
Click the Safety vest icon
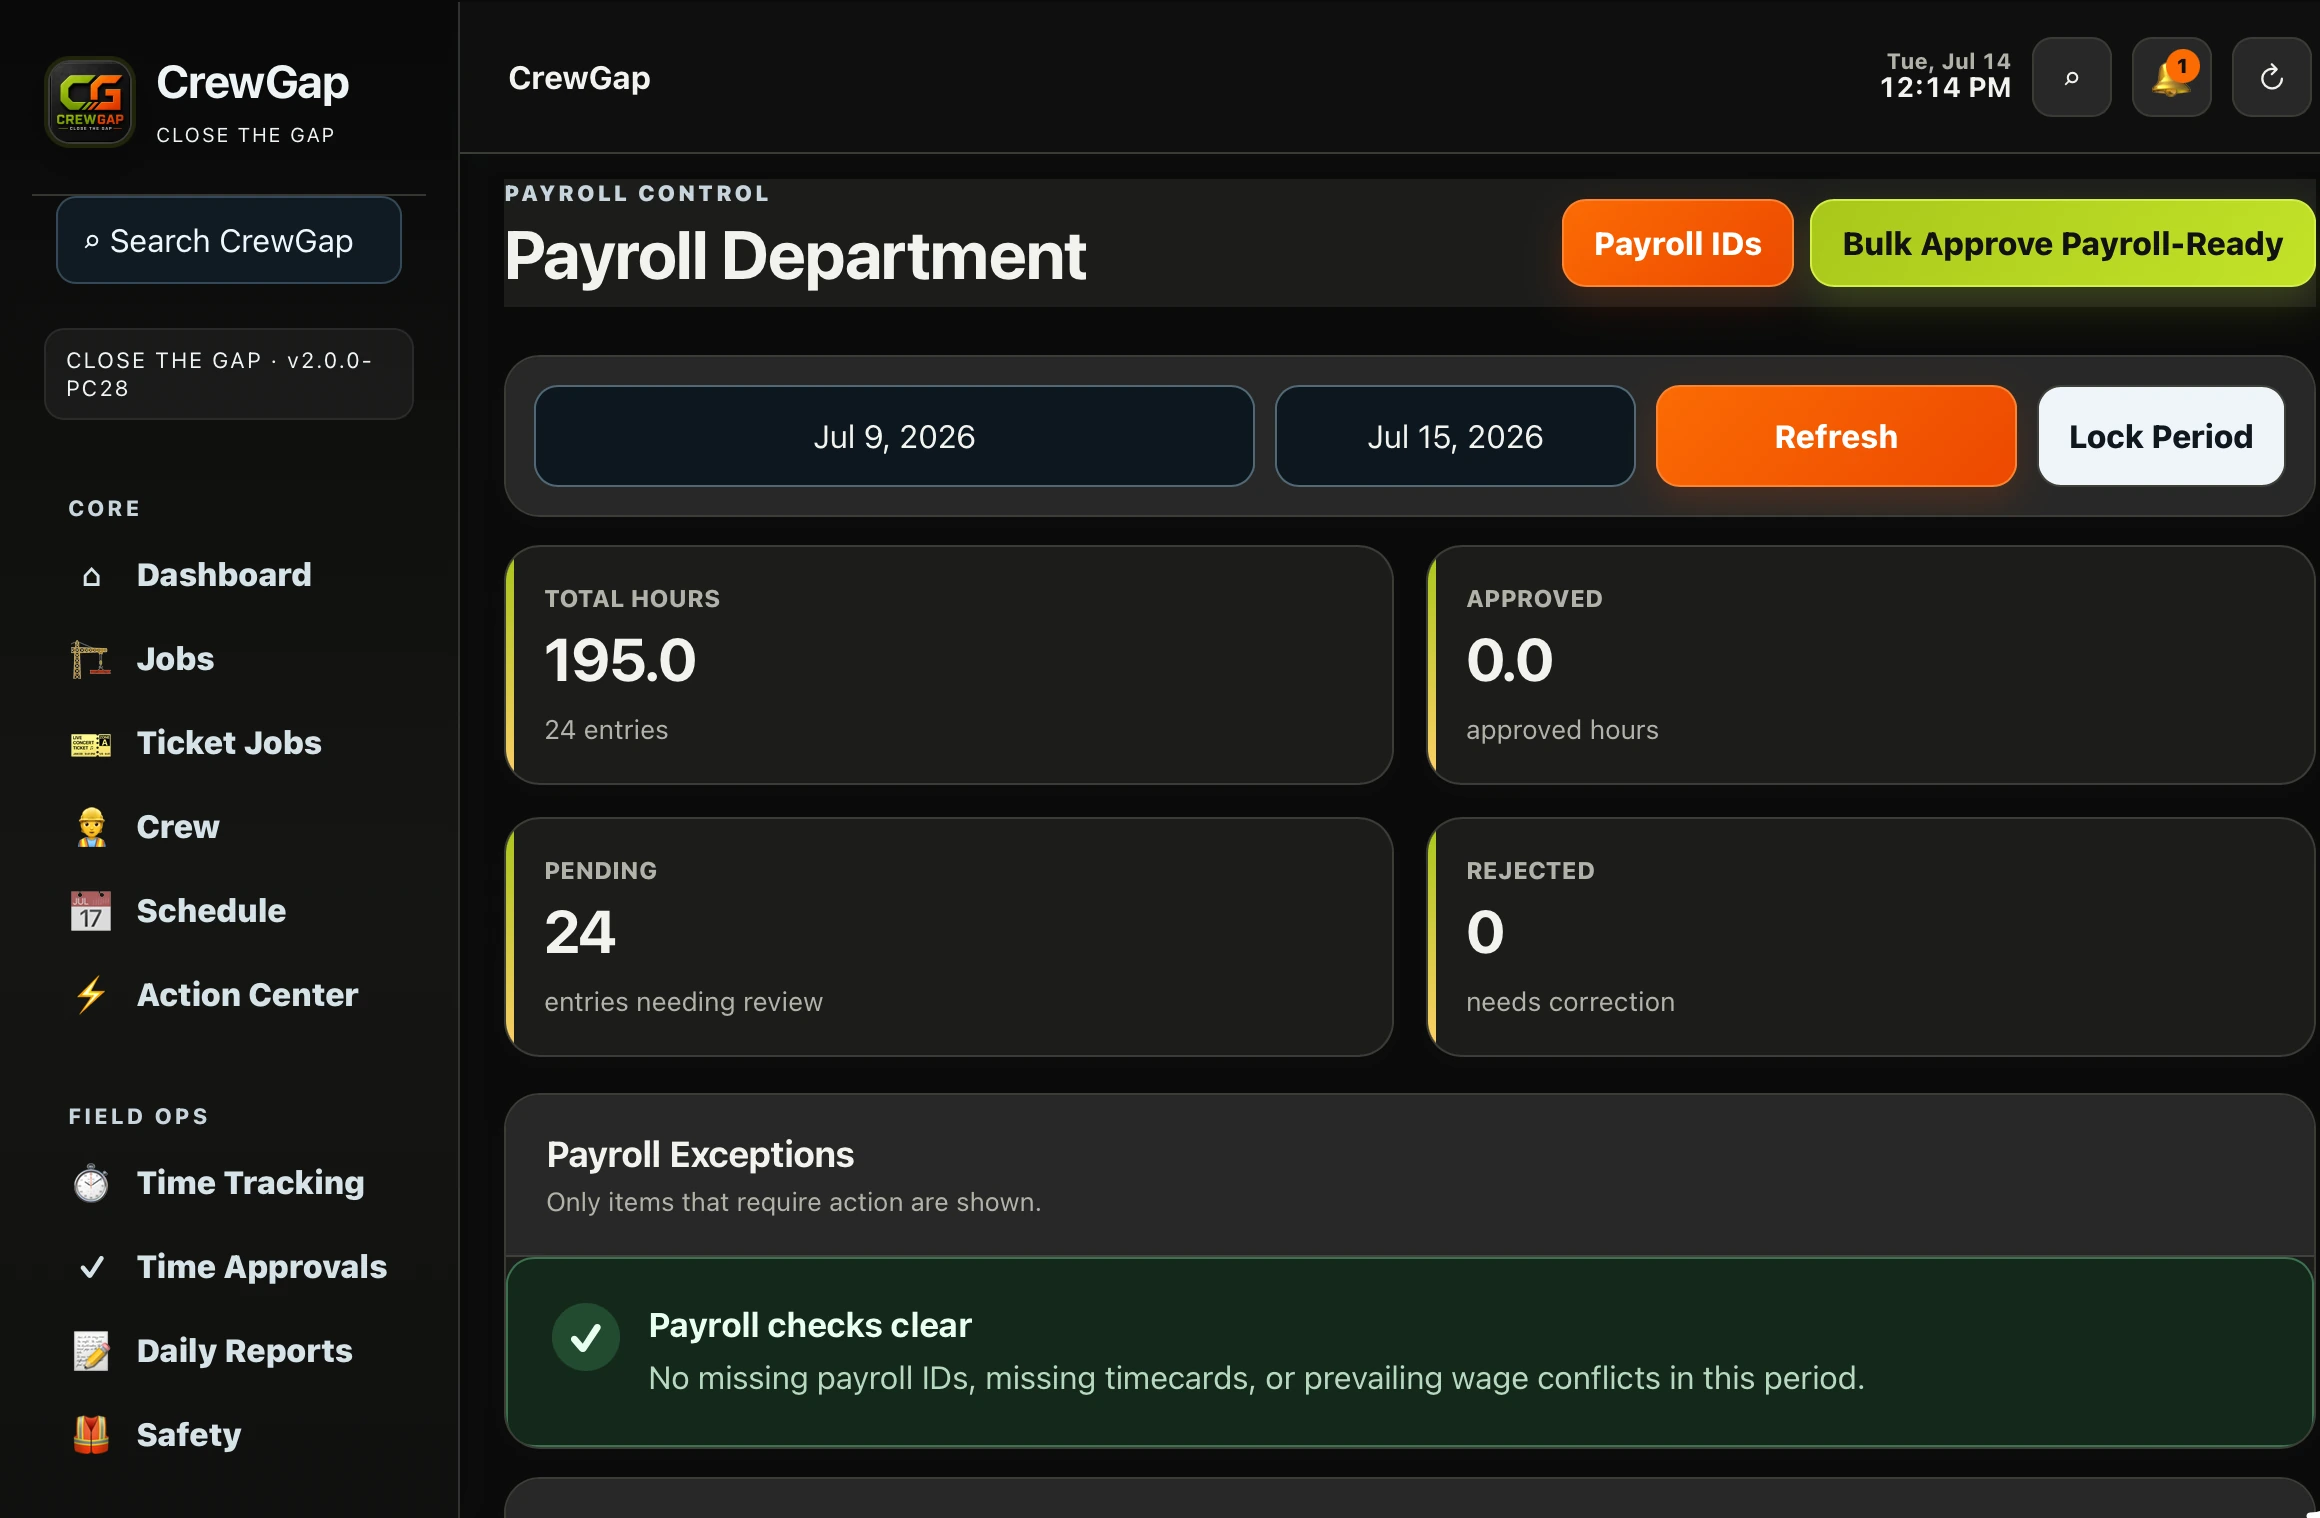pyautogui.click(x=91, y=1435)
